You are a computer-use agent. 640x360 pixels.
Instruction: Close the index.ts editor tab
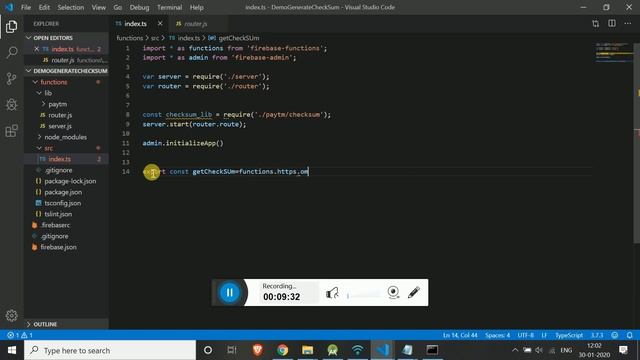(160, 24)
